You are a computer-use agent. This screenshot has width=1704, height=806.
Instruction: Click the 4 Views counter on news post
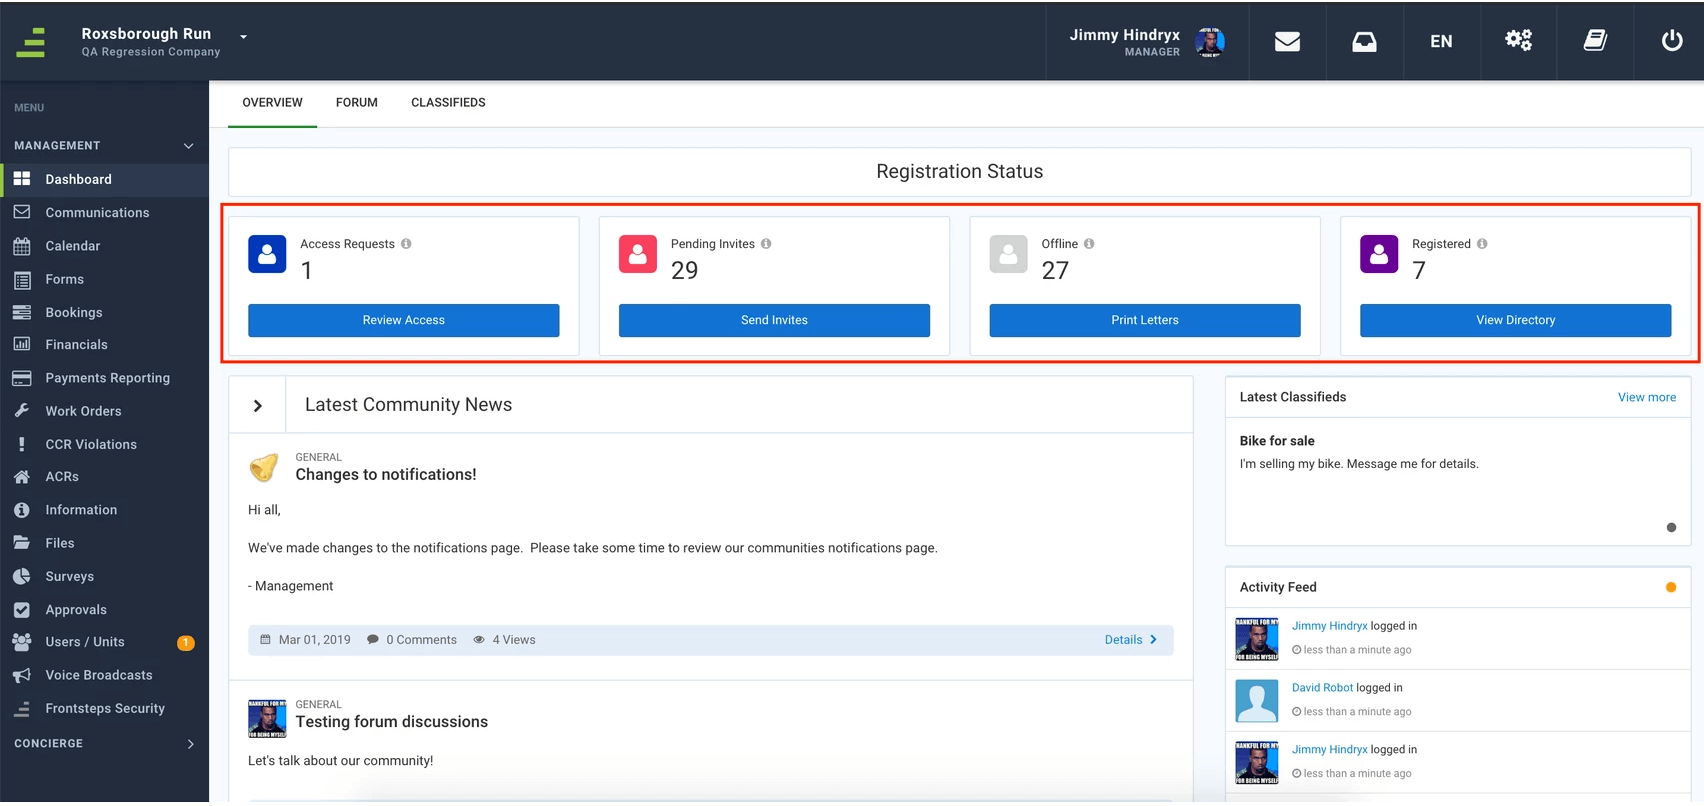(x=504, y=640)
